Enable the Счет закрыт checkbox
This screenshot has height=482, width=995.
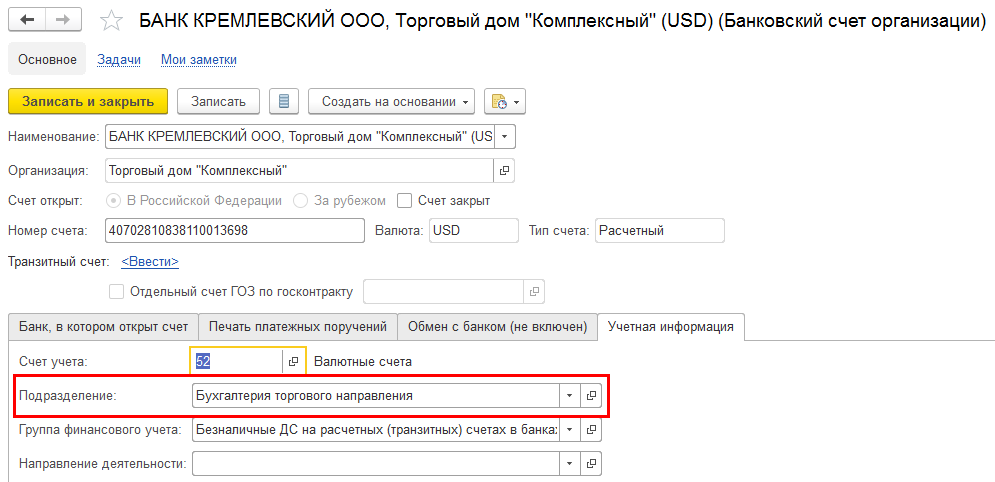405,200
